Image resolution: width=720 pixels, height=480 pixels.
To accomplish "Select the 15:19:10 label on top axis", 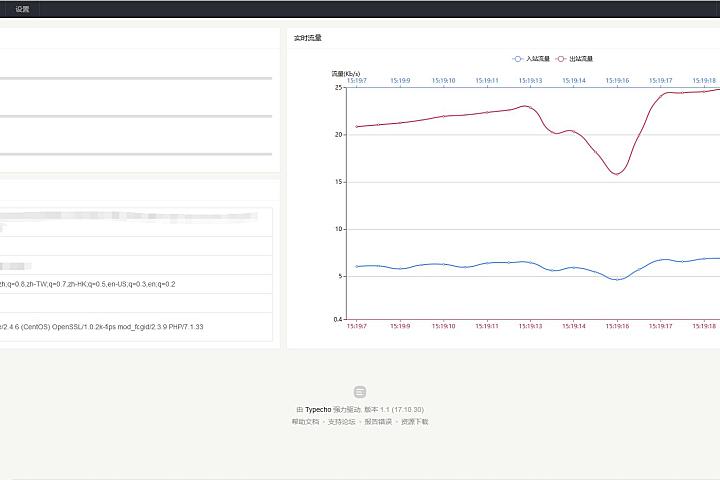I will click(x=443, y=80).
